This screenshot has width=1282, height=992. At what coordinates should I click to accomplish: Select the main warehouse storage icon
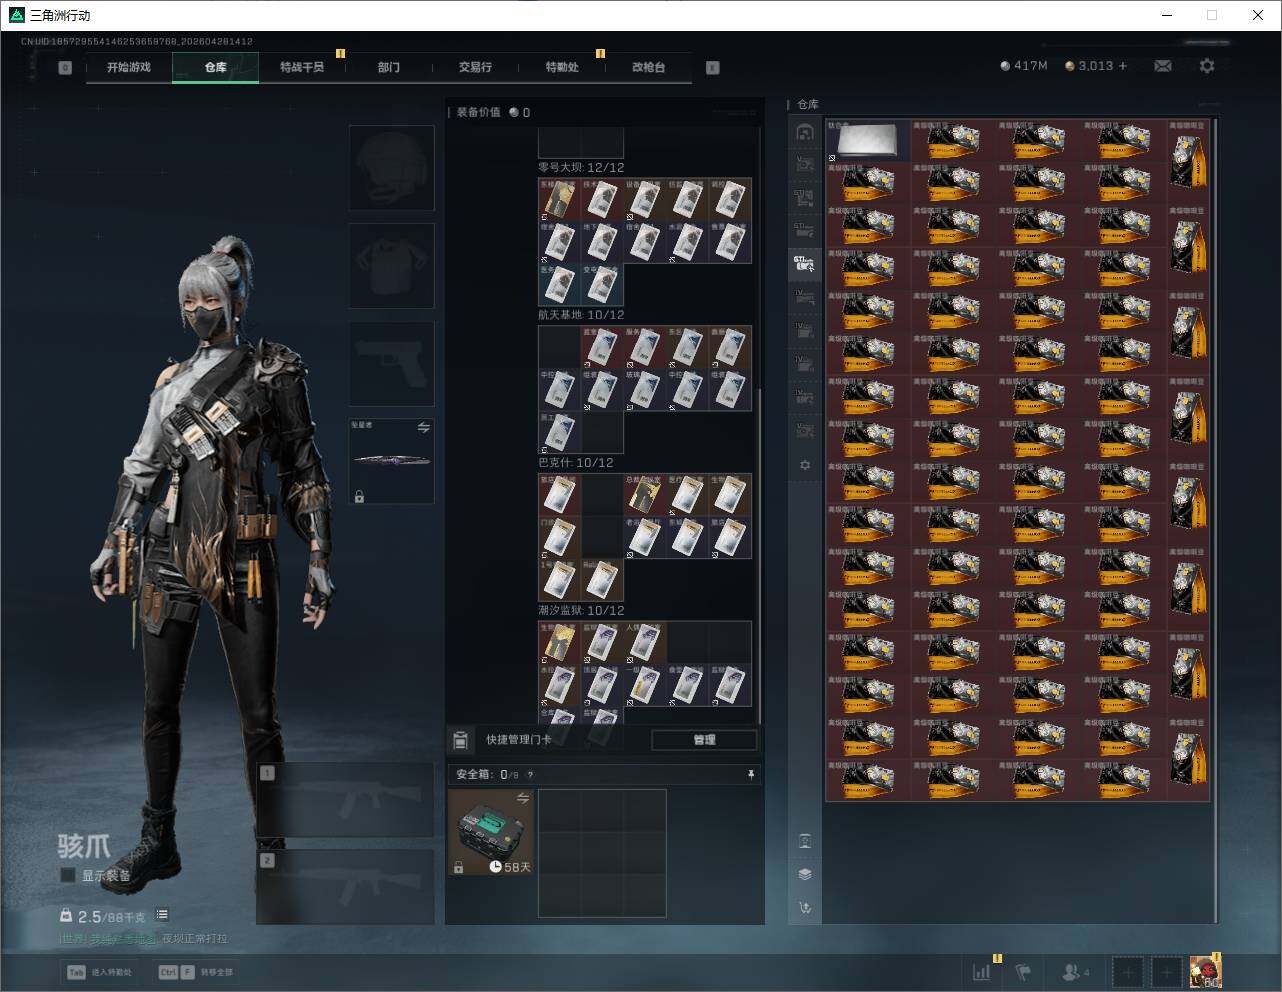click(805, 132)
